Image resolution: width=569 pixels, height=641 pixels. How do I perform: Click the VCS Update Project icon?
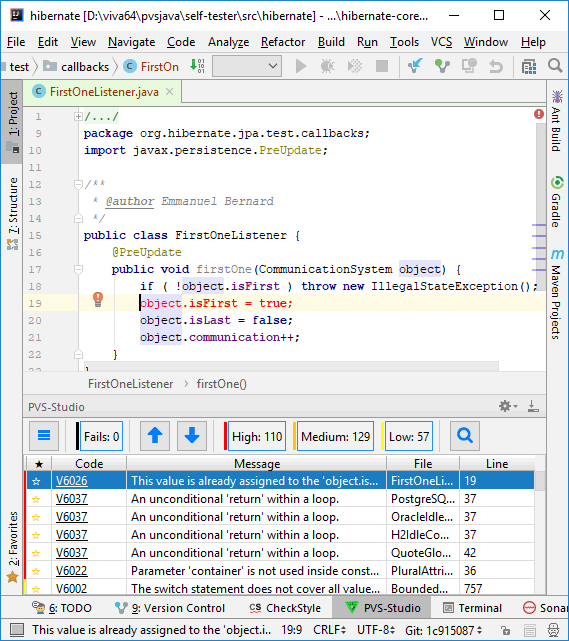pyautogui.click(x=415, y=66)
